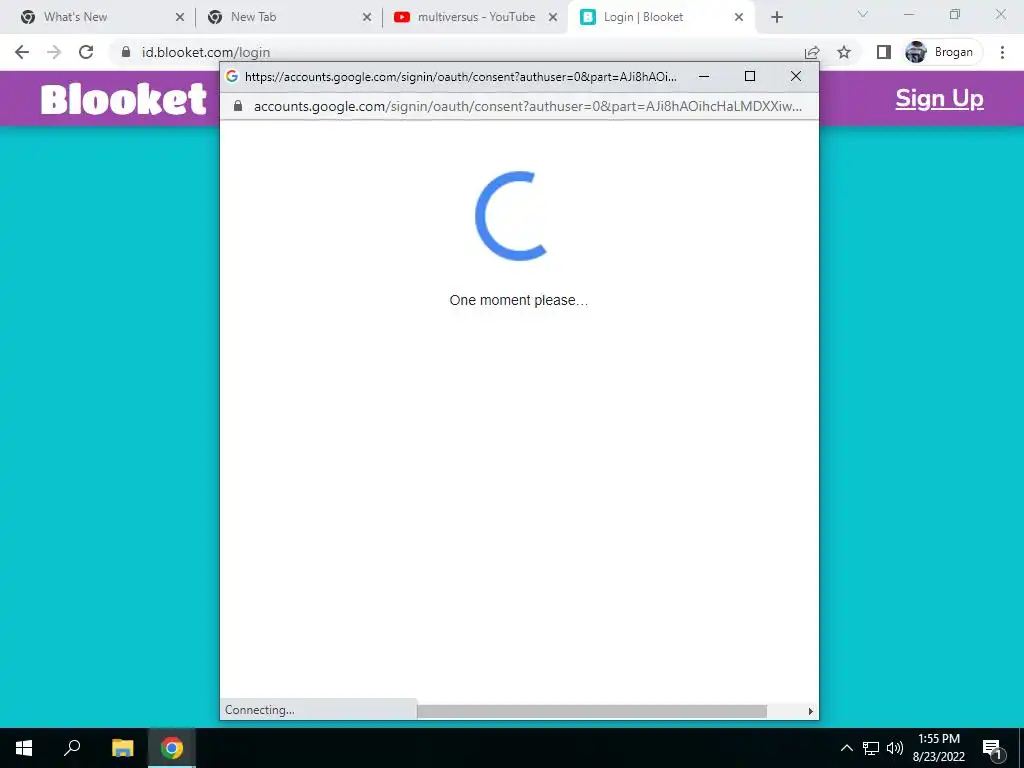The image size is (1024, 768).
Task: Click the popup horizontal scrollbar thumb
Action: pyautogui.click(x=592, y=711)
